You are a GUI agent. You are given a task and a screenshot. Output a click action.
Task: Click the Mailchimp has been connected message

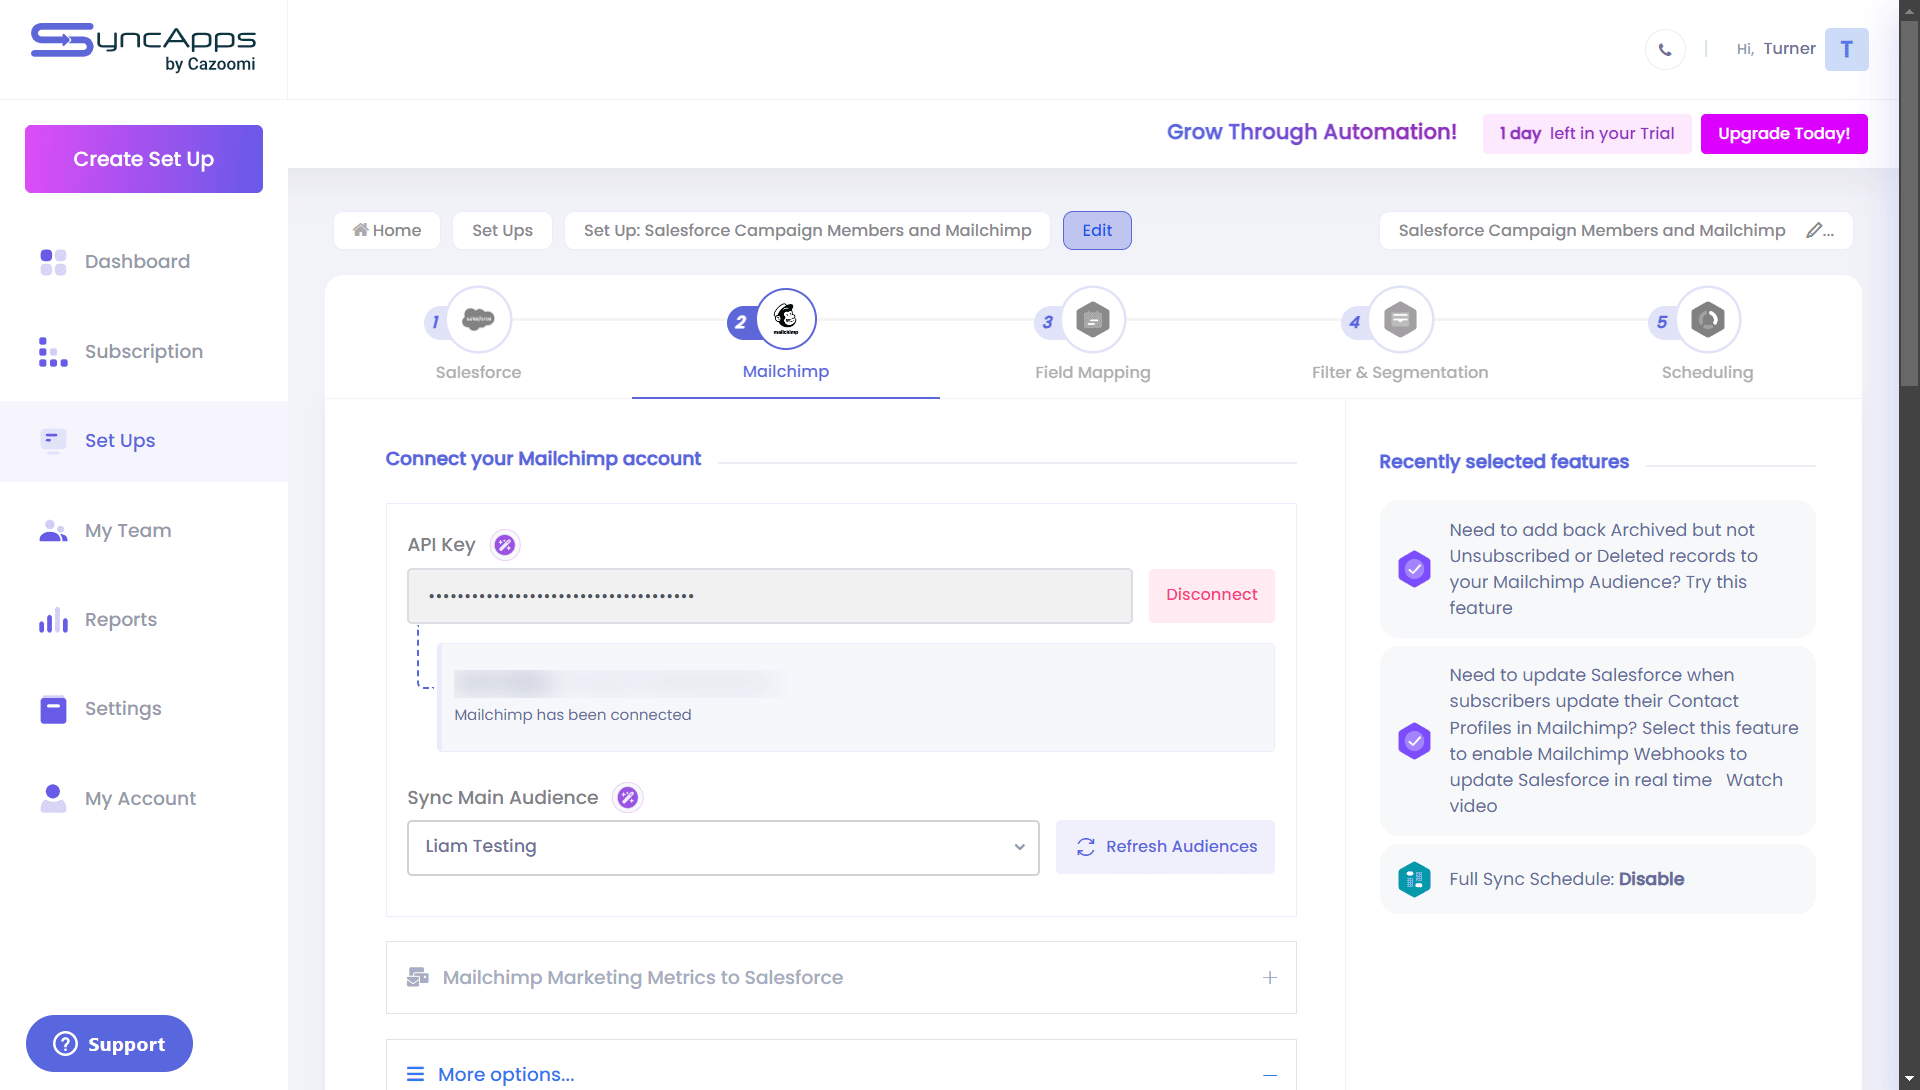pyautogui.click(x=573, y=716)
